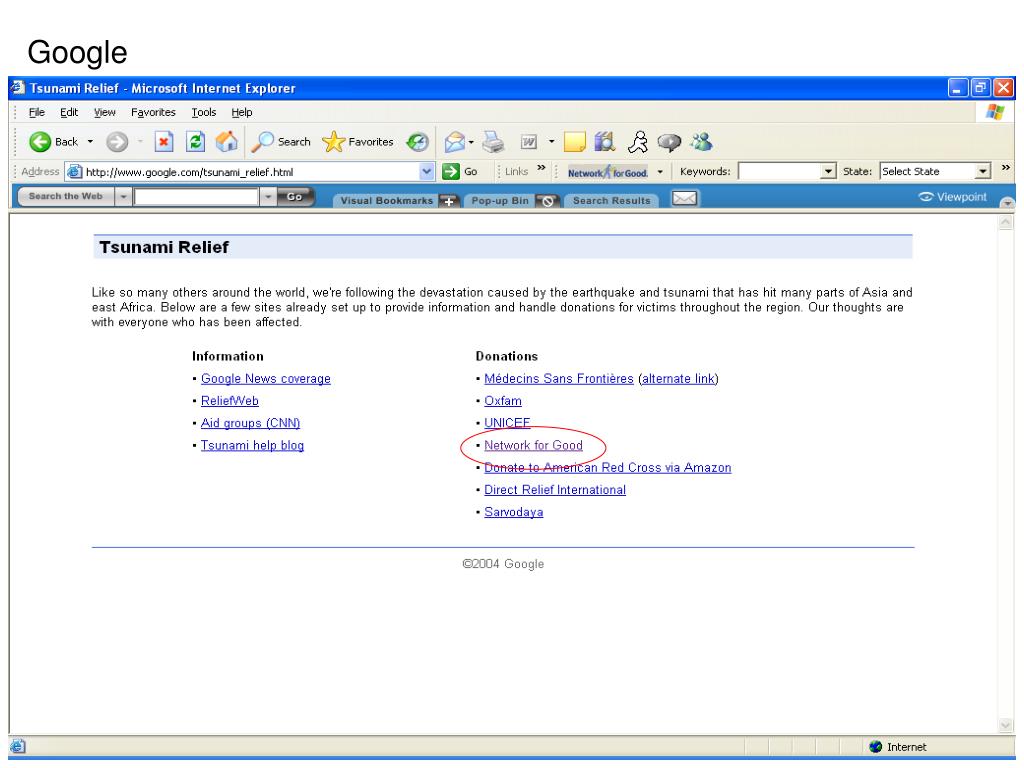Click the Network for Good toolbar logo
Screen dimensions: 1024x768
(x=607, y=172)
